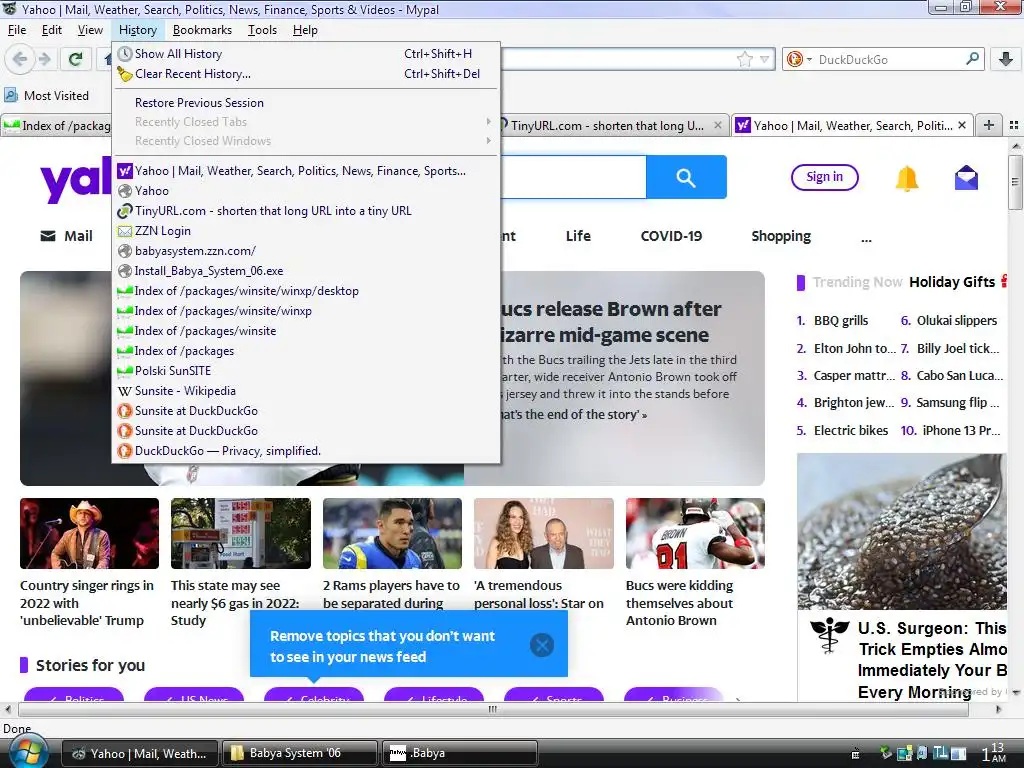Click the Windows Start orb
The image size is (1024, 768).
pos(27,752)
